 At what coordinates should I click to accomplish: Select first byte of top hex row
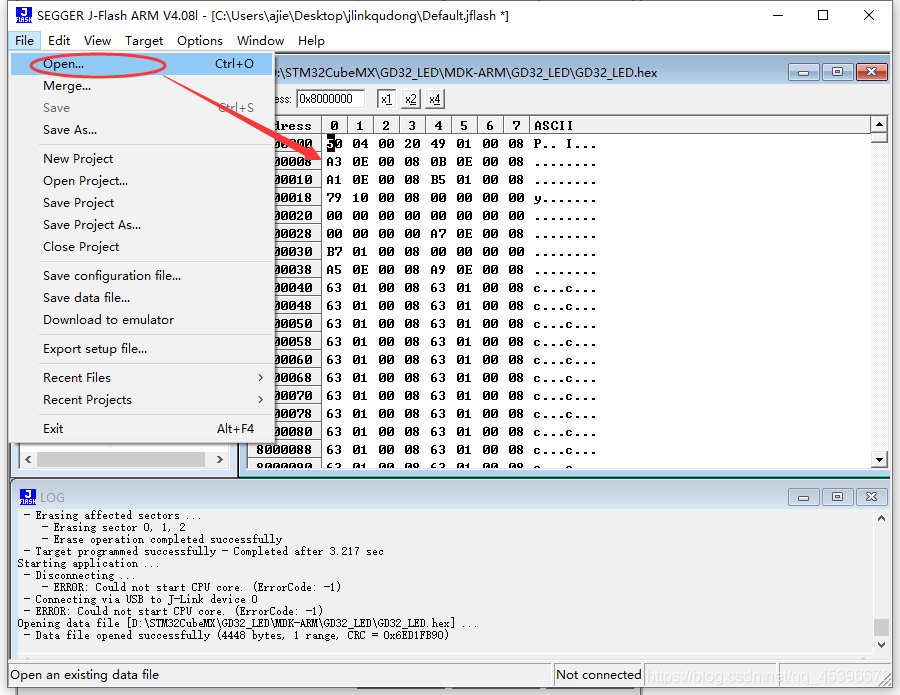click(x=334, y=143)
